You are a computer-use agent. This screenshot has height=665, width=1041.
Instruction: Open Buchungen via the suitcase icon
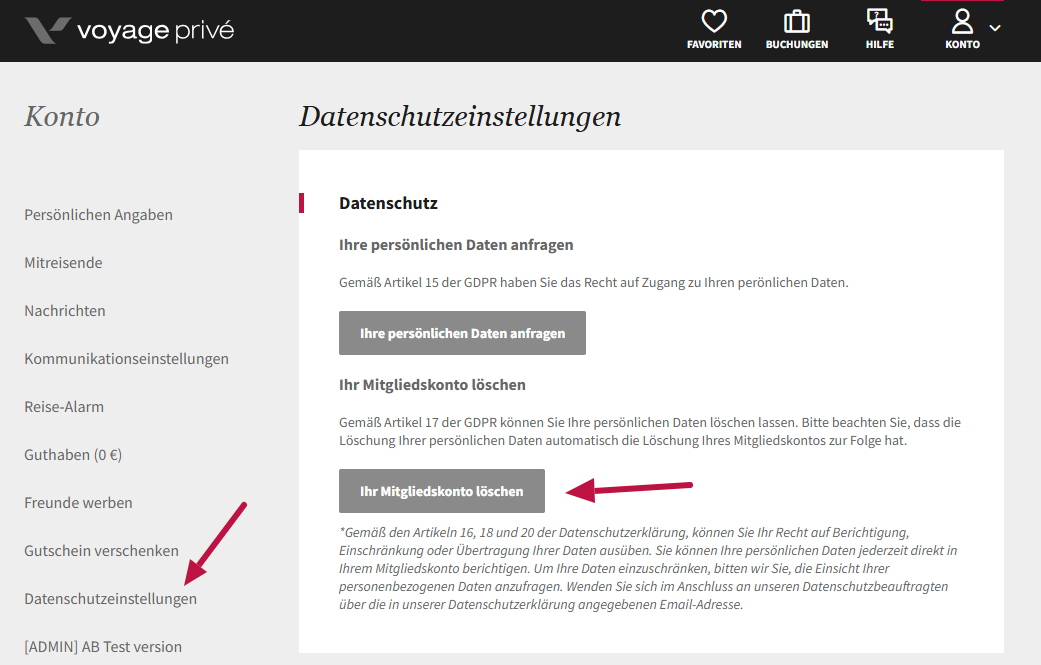point(797,21)
